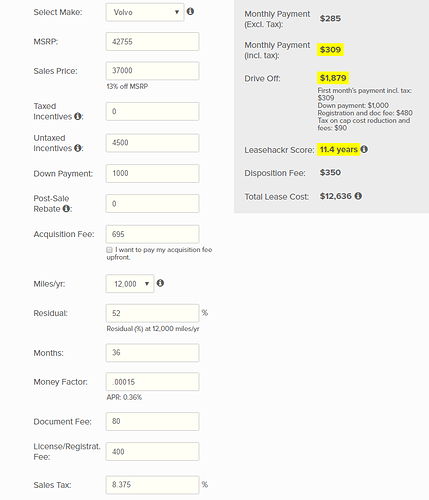Click the Document Fee field showing 80
This screenshot has width=429, height=500.
click(153, 421)
